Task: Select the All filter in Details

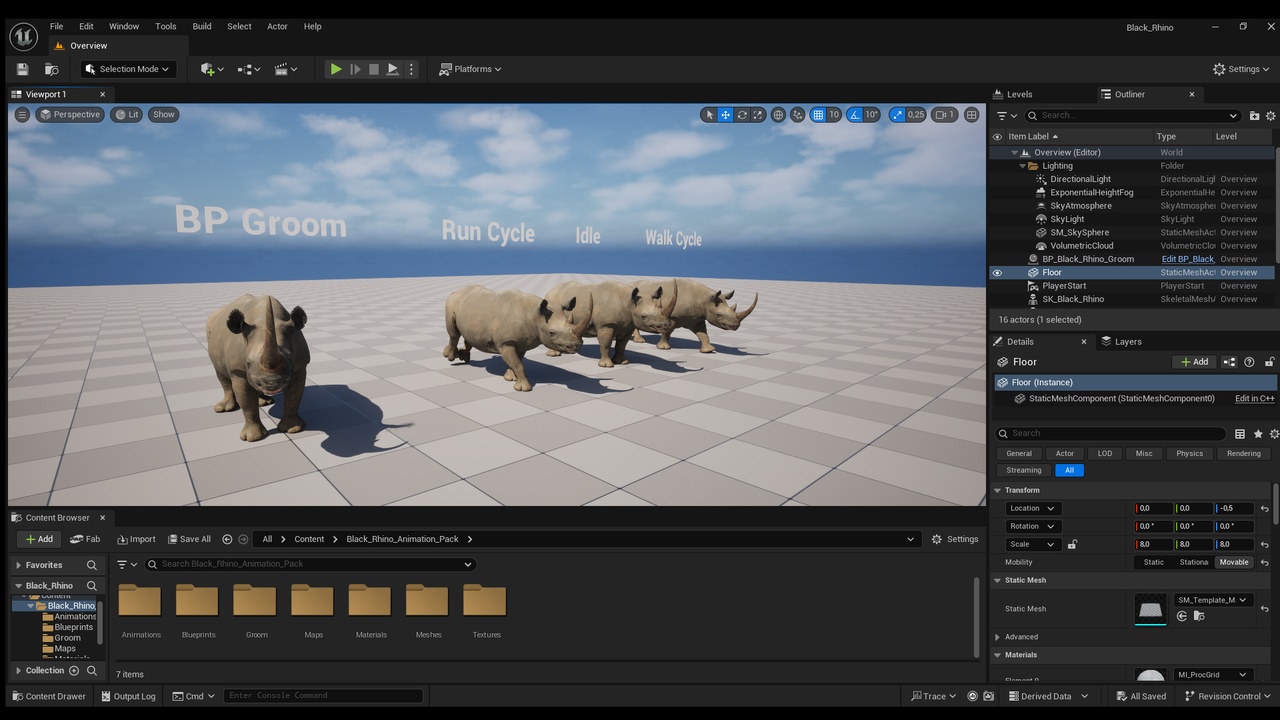Action: 1069,470
